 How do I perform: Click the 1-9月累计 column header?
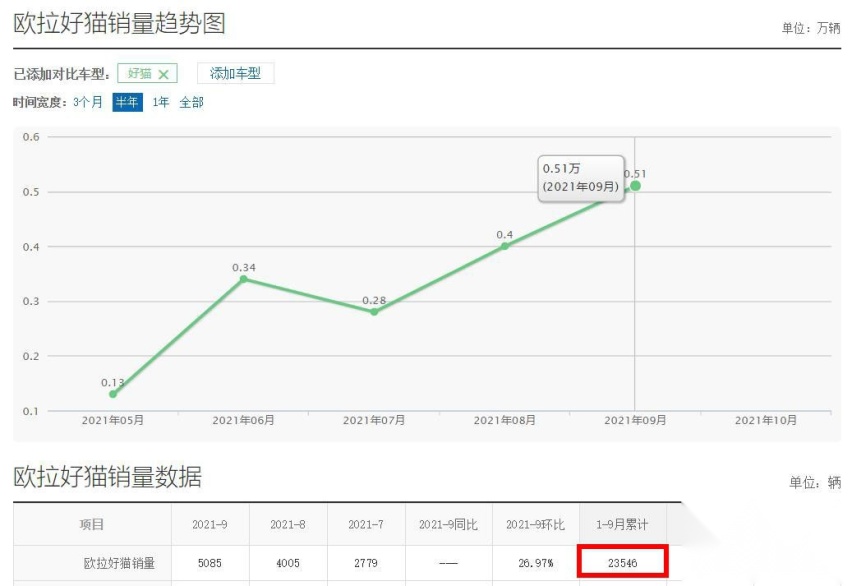click(x=622, y=525)
